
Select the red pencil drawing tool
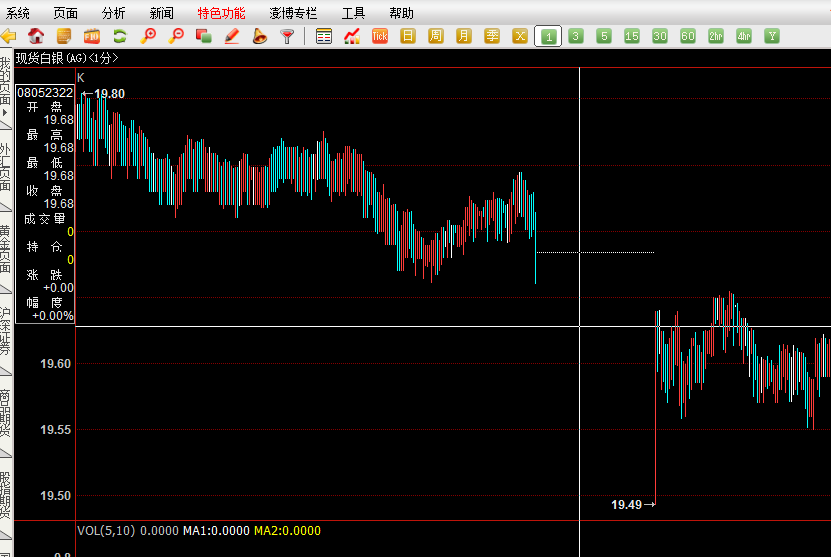click(232, 36)
